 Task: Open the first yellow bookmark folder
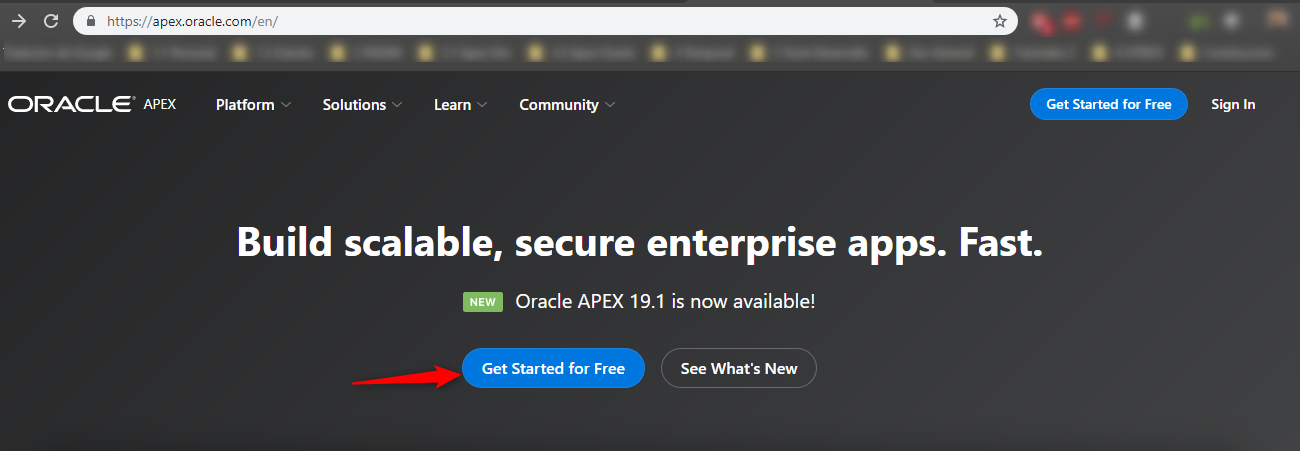click(135, 50)
